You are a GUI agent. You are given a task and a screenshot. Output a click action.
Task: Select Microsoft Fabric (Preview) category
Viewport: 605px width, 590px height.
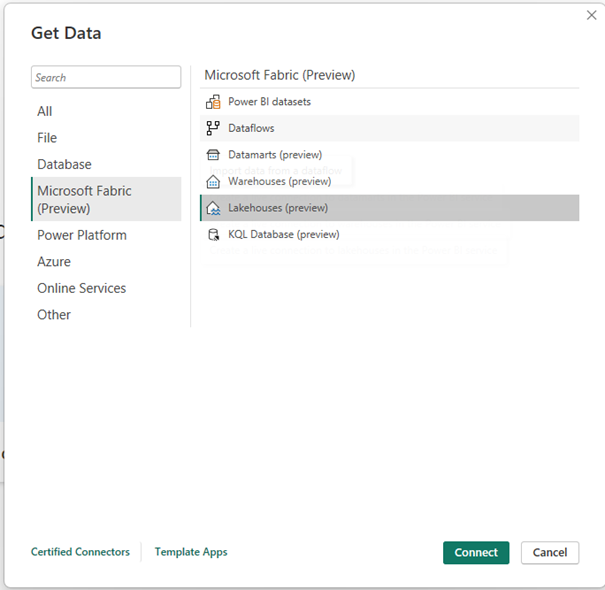pyautogui.click(x=106, y=199)
